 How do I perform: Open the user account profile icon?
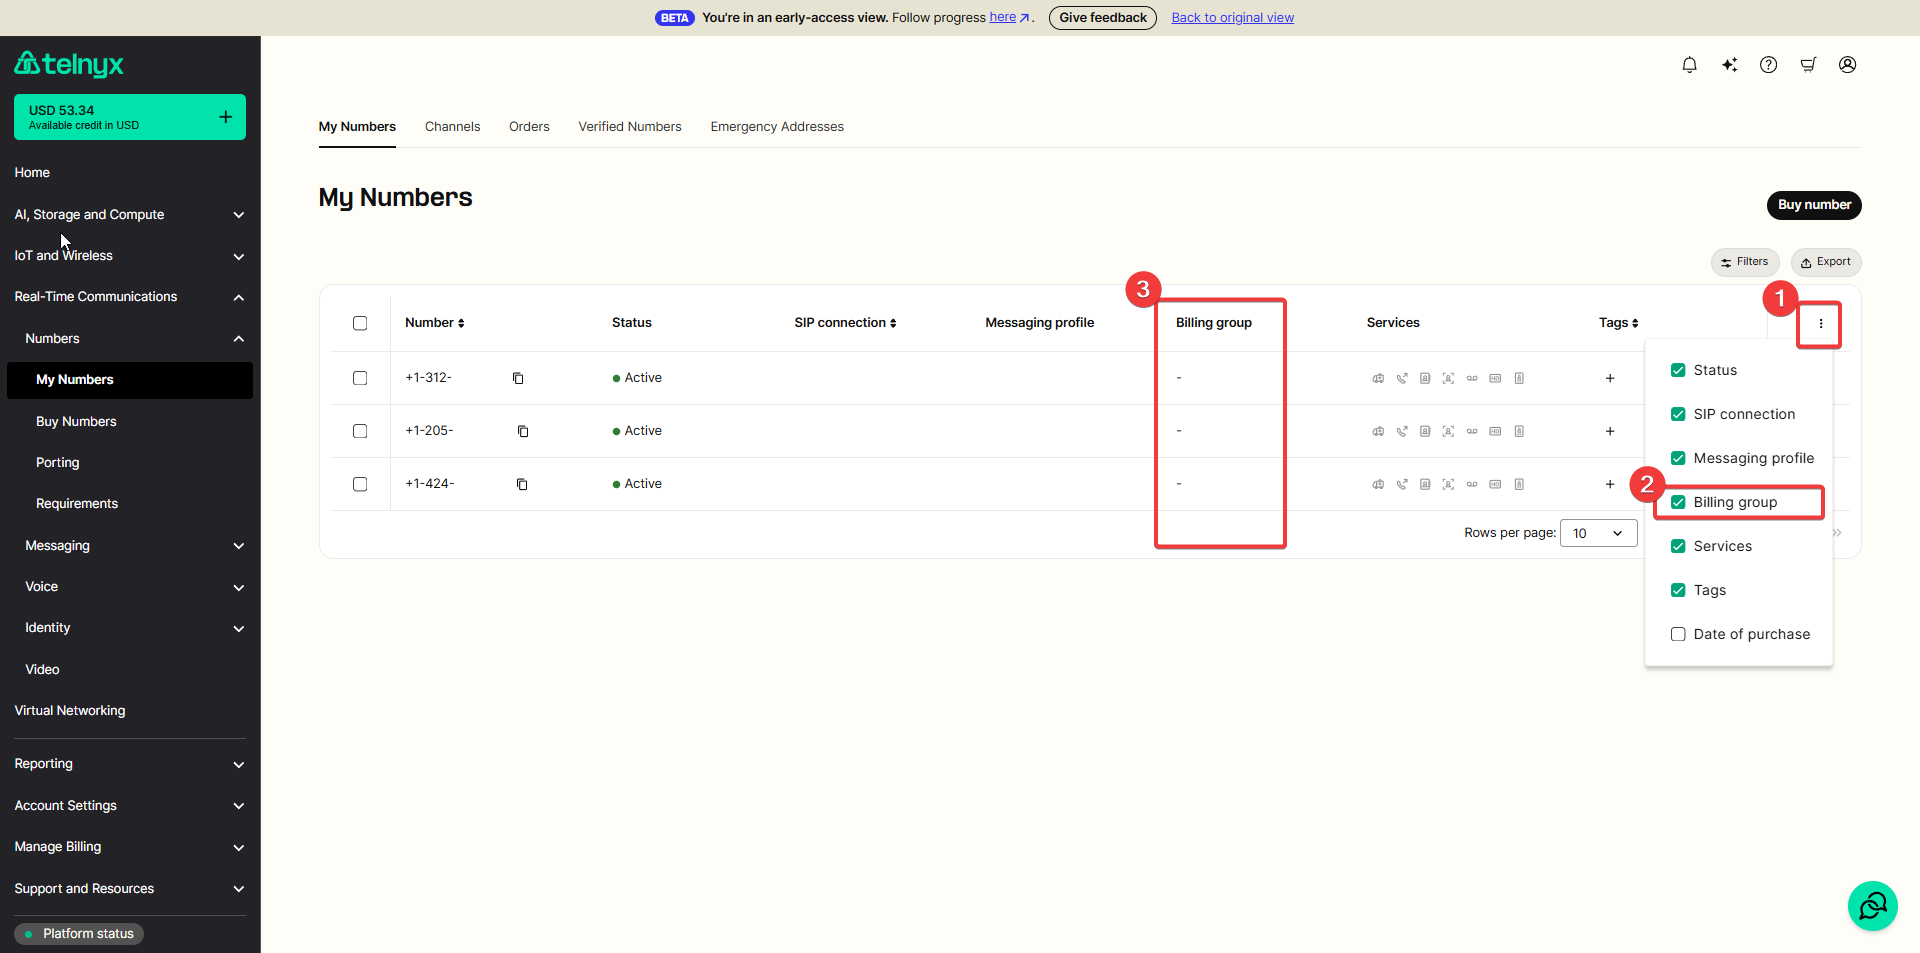1847,65
